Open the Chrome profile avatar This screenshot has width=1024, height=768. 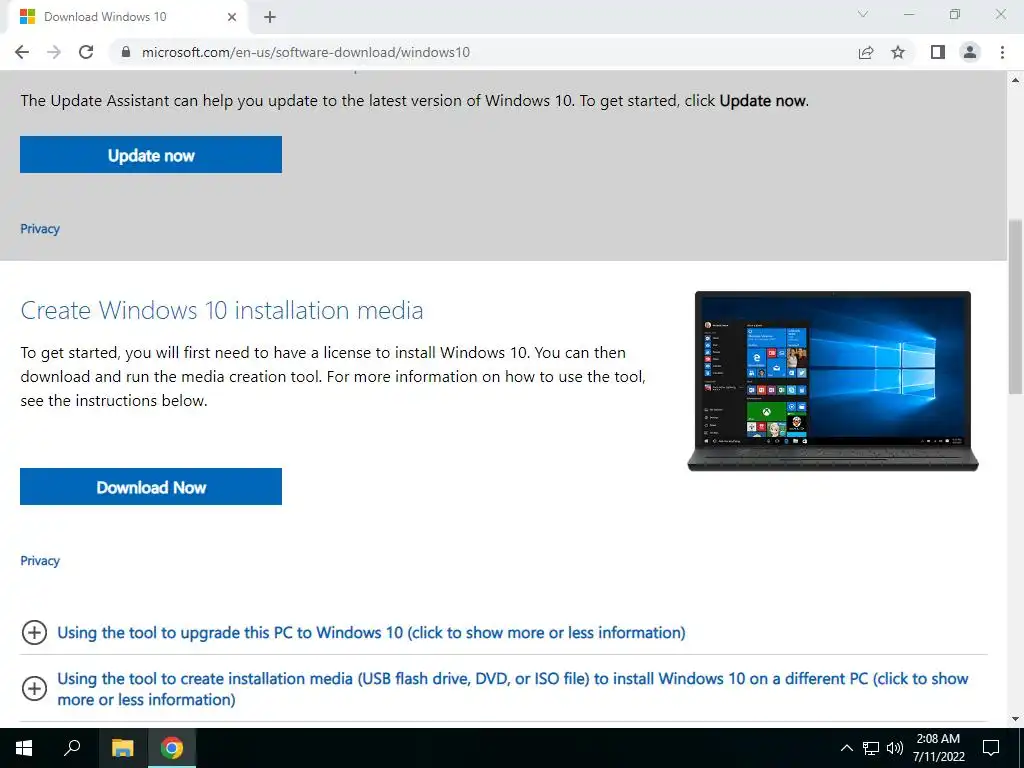tap(970, 52)
